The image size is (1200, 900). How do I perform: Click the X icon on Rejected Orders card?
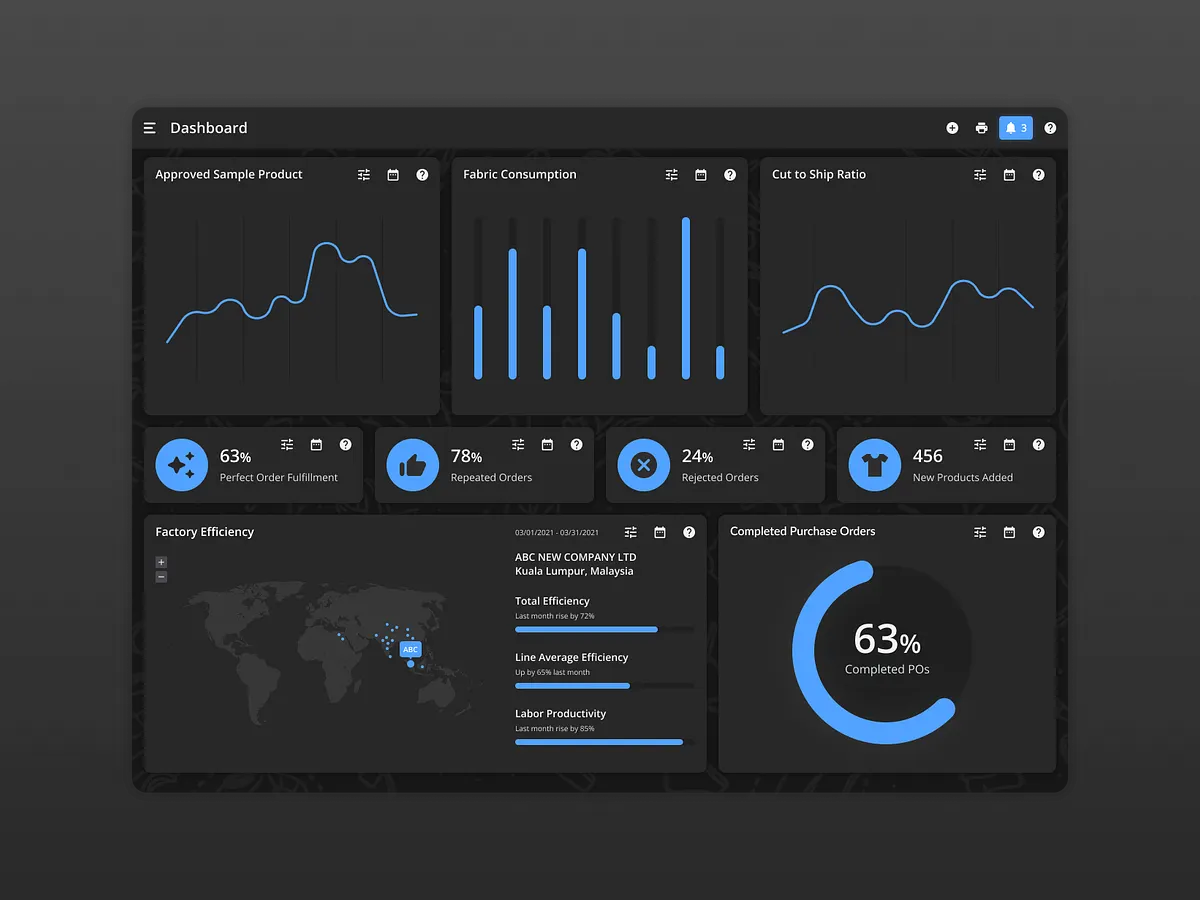click(x=643, y=464)
